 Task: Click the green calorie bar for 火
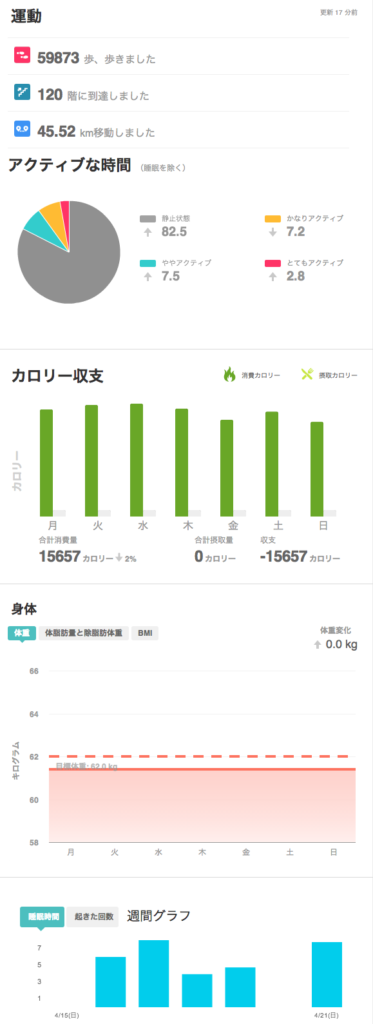(91, 461)
